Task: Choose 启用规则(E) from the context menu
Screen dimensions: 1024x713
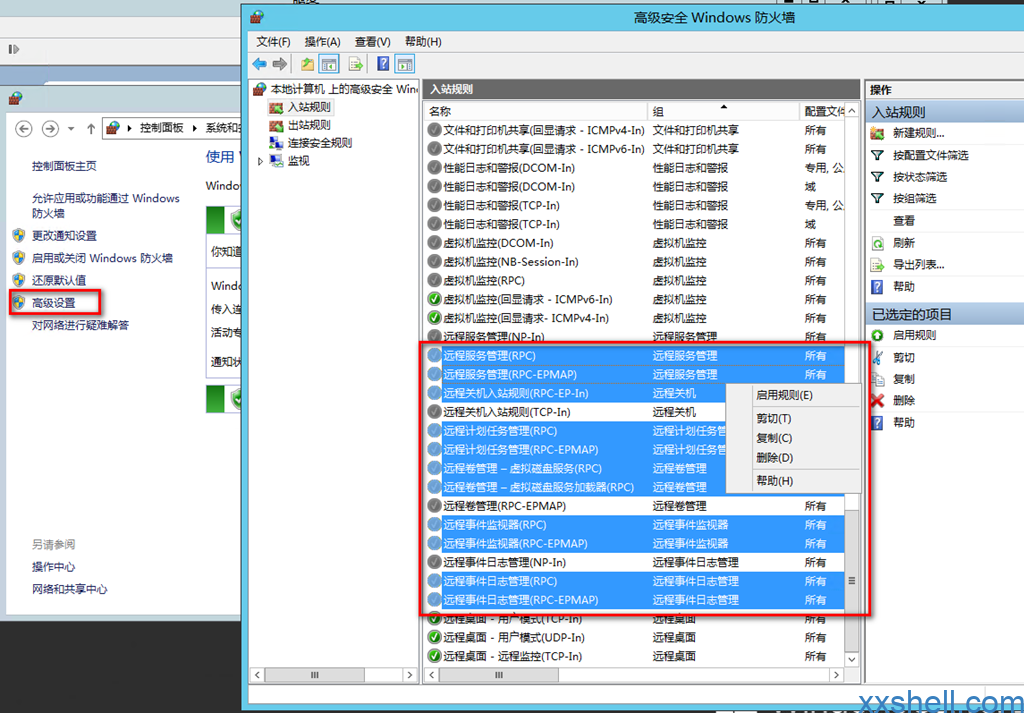Action: (793, 396)
